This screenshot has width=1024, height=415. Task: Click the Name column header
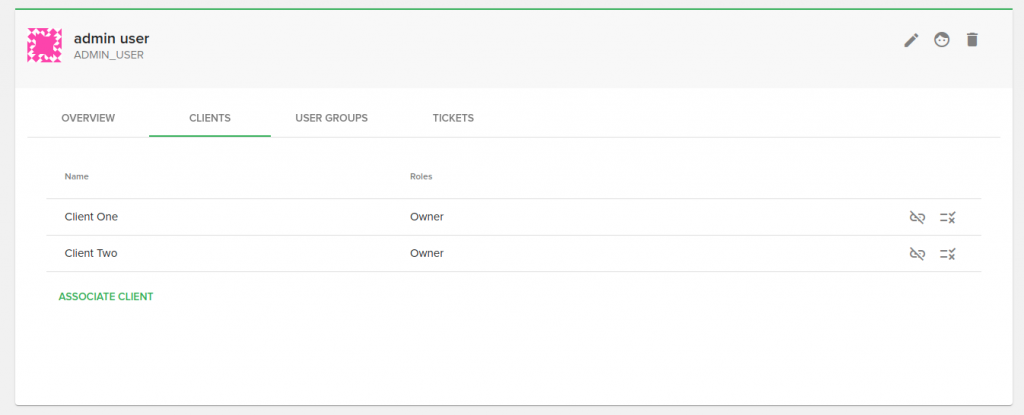[76, 176]
